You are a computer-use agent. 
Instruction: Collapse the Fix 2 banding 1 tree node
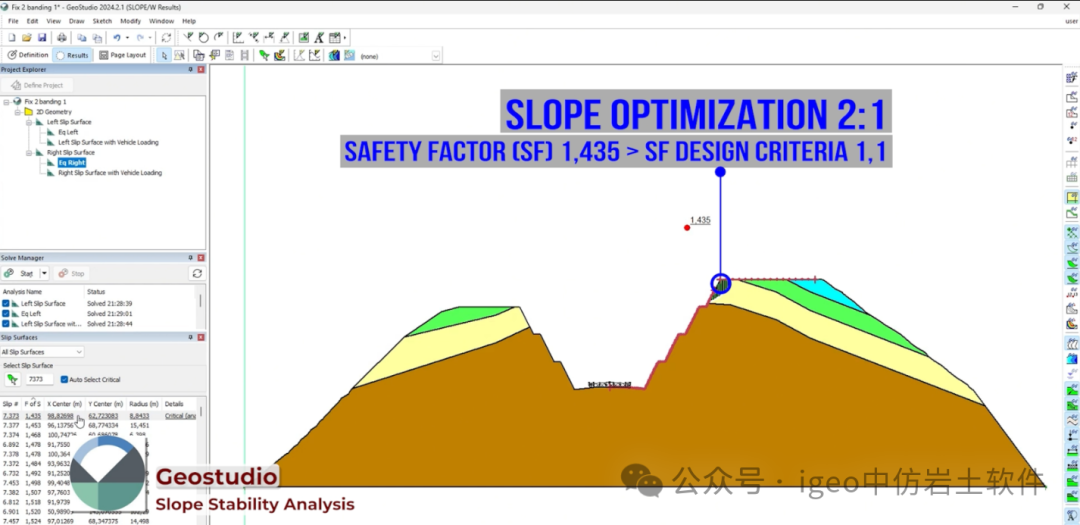tap(6, 101)
